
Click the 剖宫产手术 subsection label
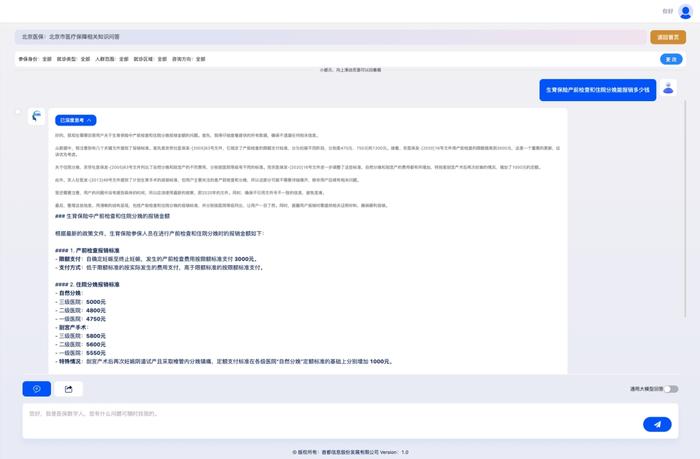tap(72, 327)
